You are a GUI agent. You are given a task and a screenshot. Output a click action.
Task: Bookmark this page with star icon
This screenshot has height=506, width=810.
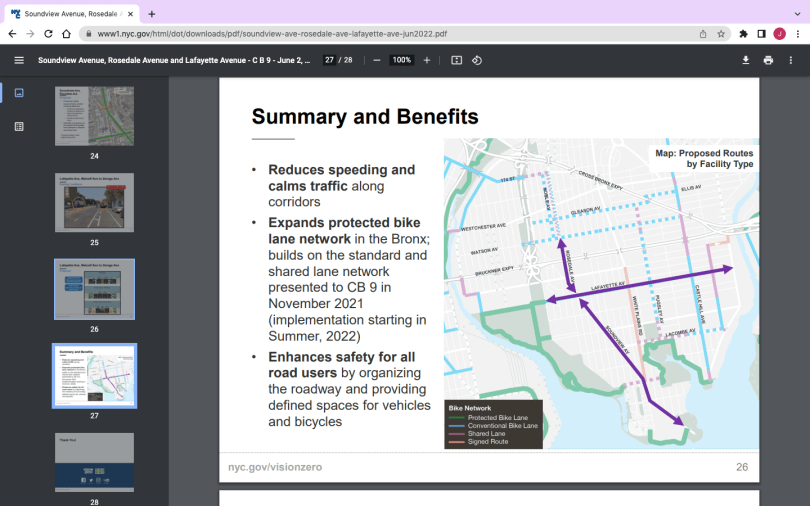pos(721,33)
